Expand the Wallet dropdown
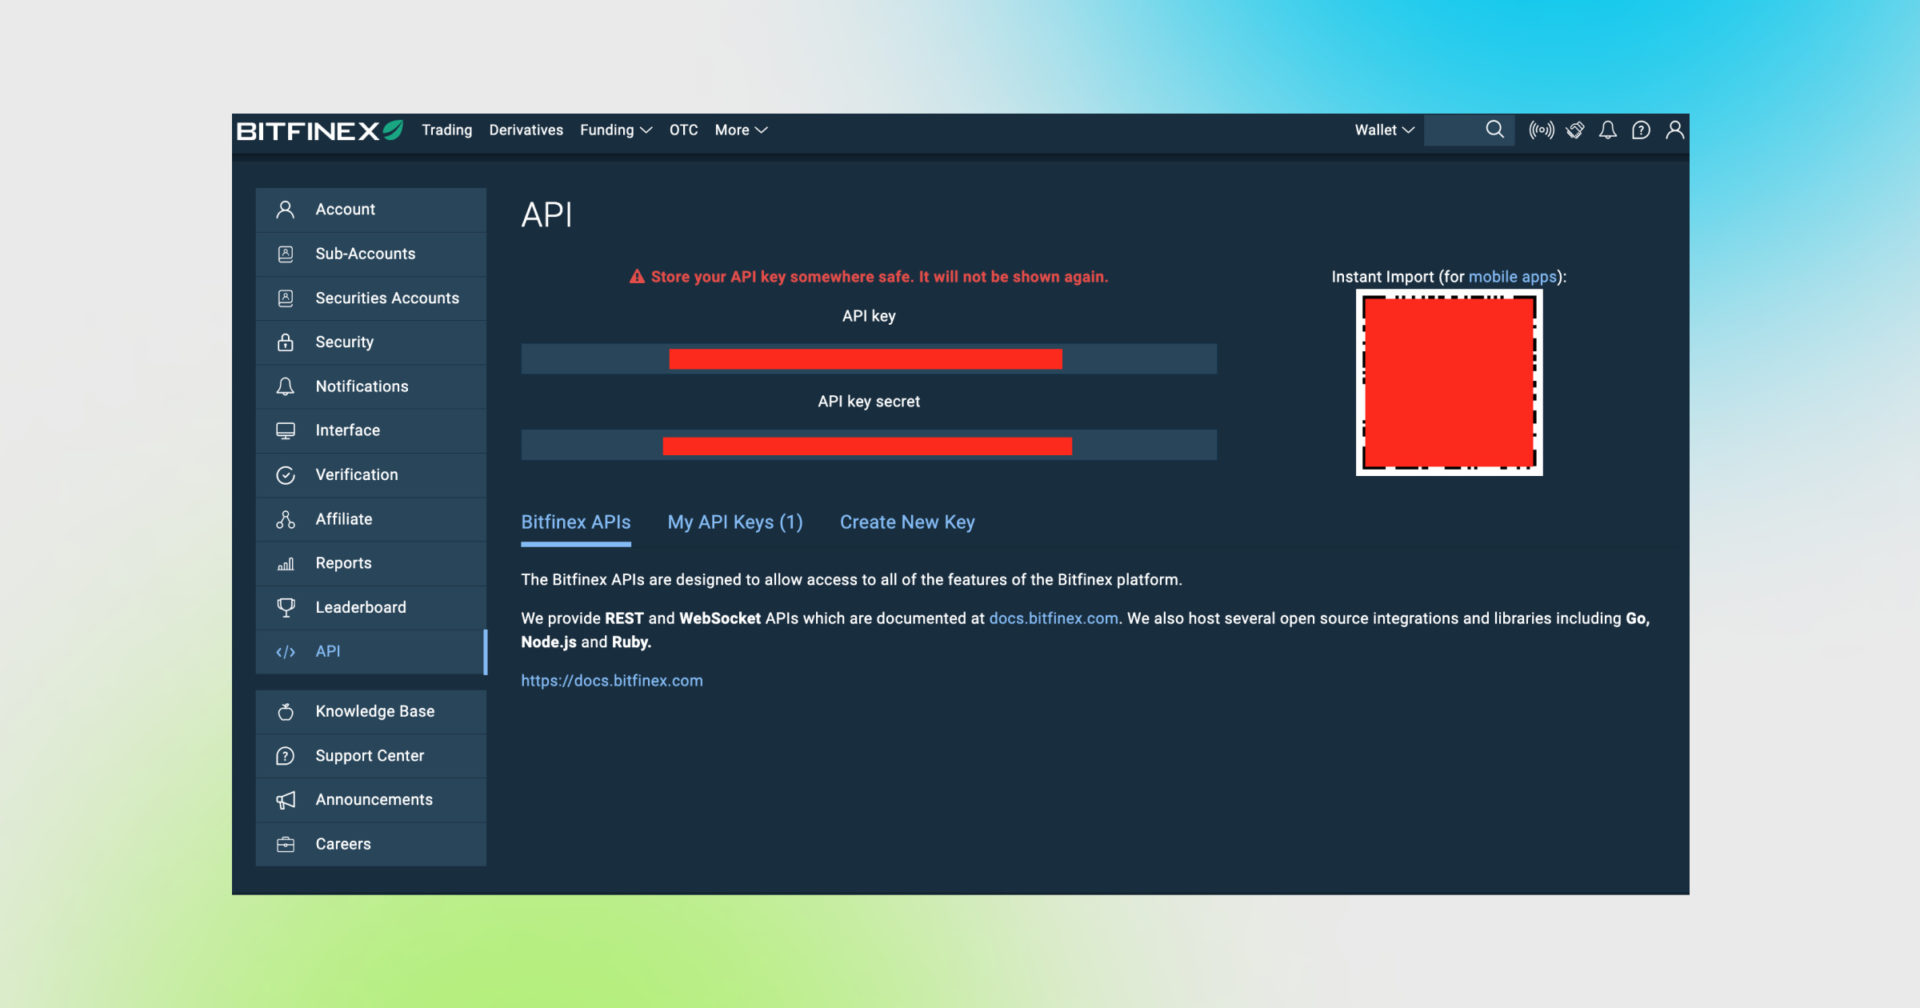Screen dimensions: 1920x1008 point(1383,130)
